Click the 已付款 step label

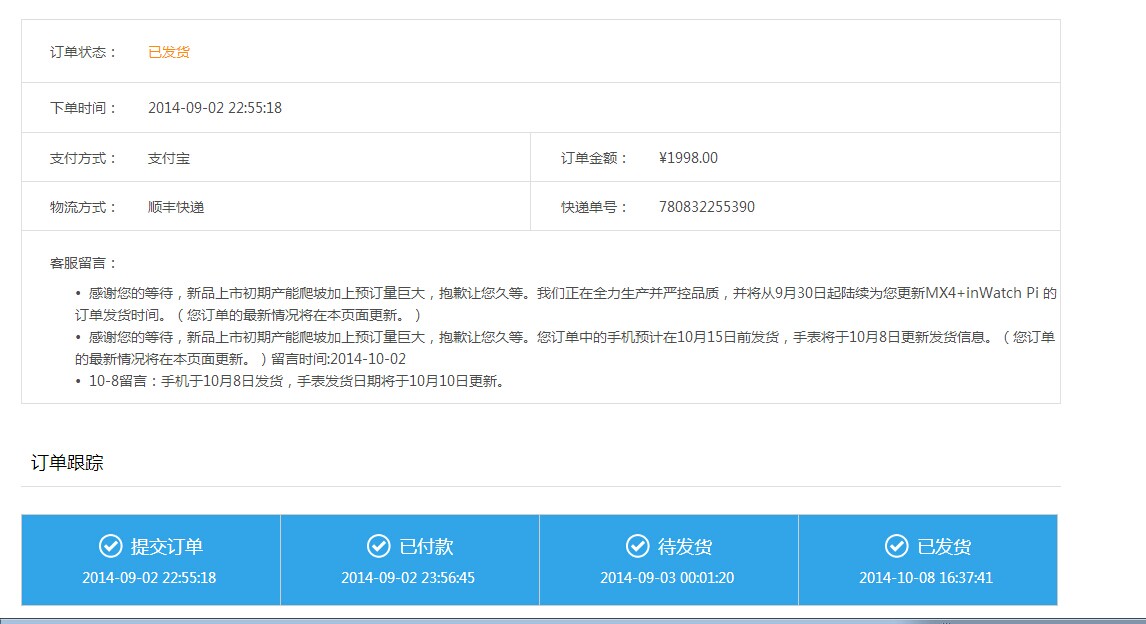[x=426, y=547]
